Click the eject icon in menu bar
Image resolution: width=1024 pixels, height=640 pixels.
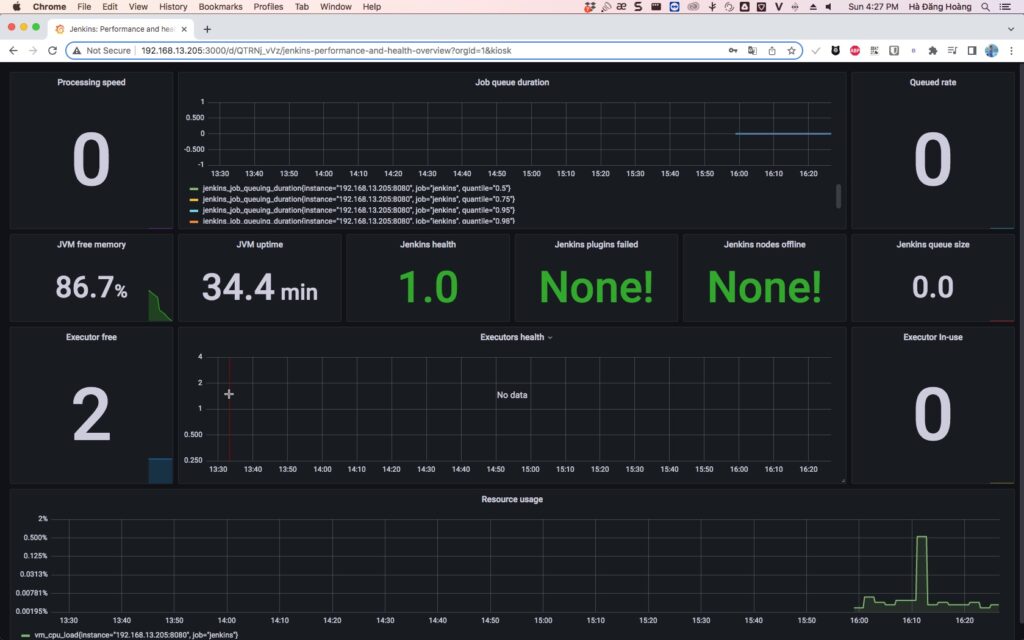813,7
